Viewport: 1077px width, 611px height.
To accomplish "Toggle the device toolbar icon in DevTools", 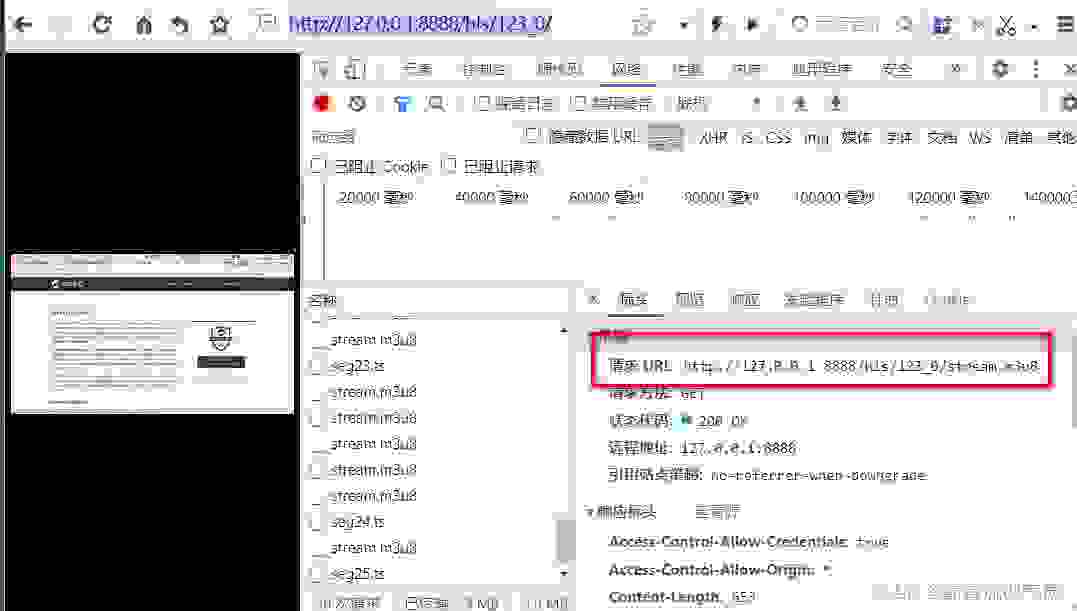I will click(354, 69).
